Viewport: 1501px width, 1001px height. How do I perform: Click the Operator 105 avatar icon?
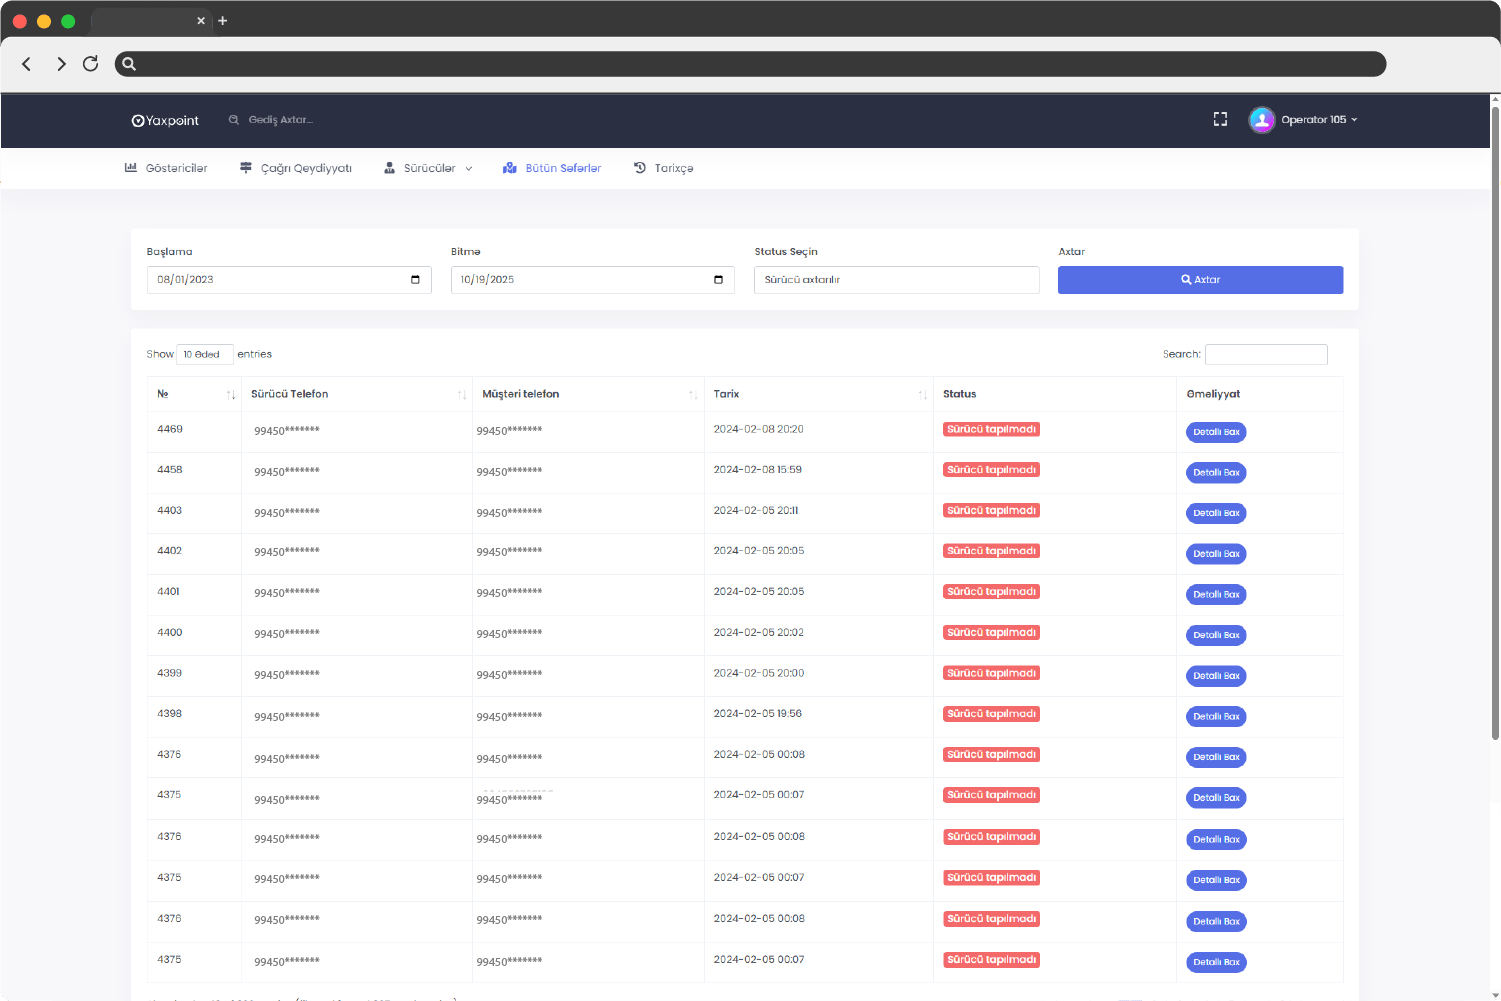pos(1261,119)
